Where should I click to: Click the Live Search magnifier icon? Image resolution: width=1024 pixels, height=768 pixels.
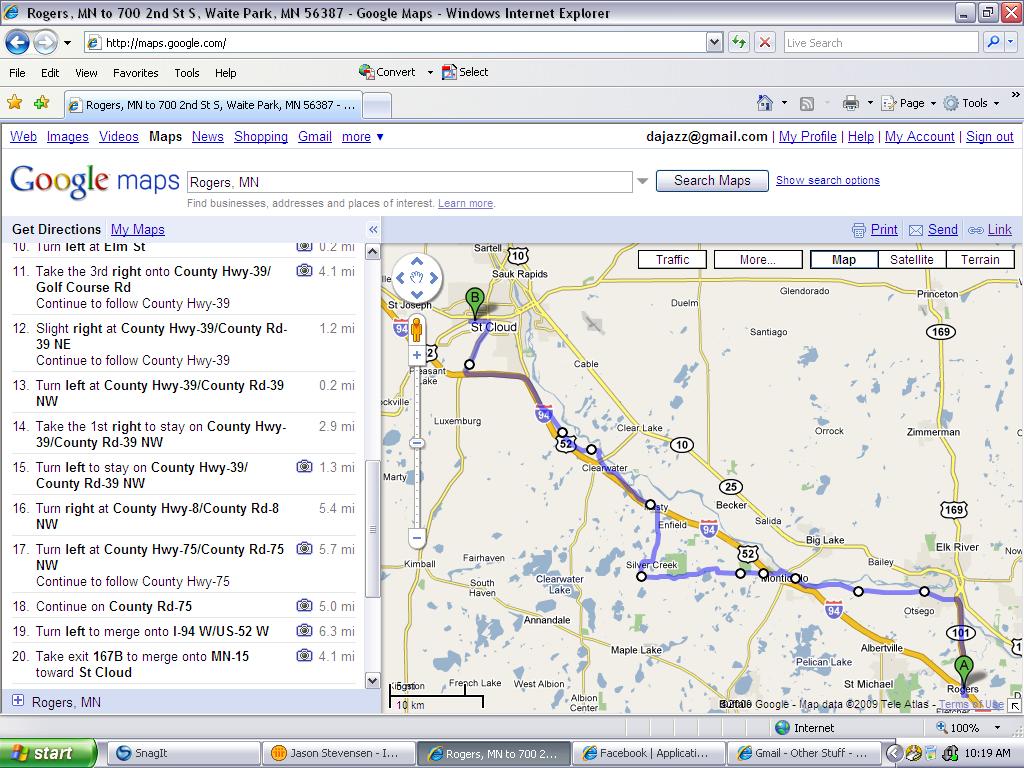tap(993, 42)
